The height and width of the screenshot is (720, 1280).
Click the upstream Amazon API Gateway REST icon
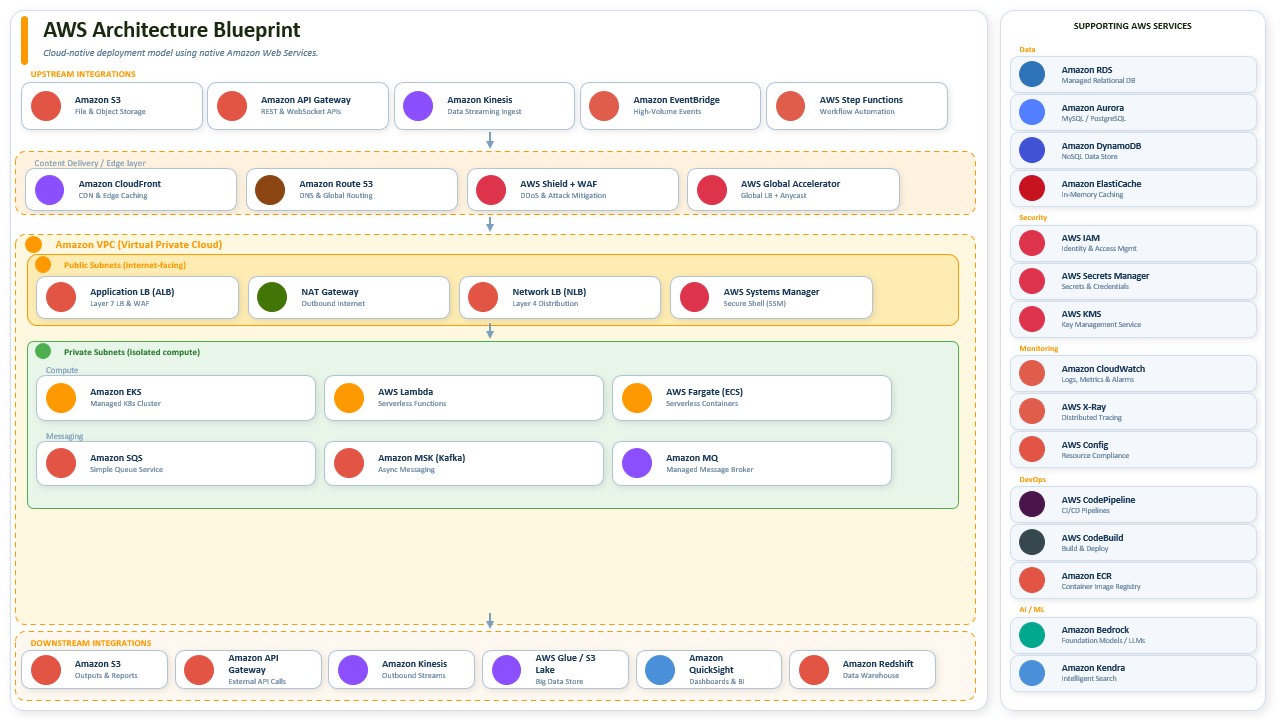click(x=232, y=106)
